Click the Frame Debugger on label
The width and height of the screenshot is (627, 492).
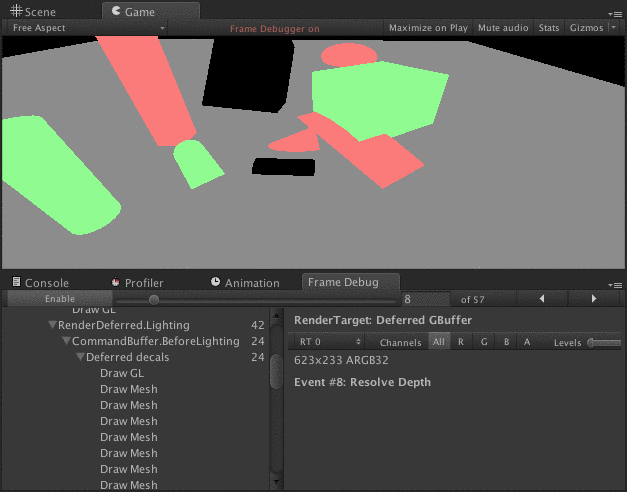(x=275, y=28)
